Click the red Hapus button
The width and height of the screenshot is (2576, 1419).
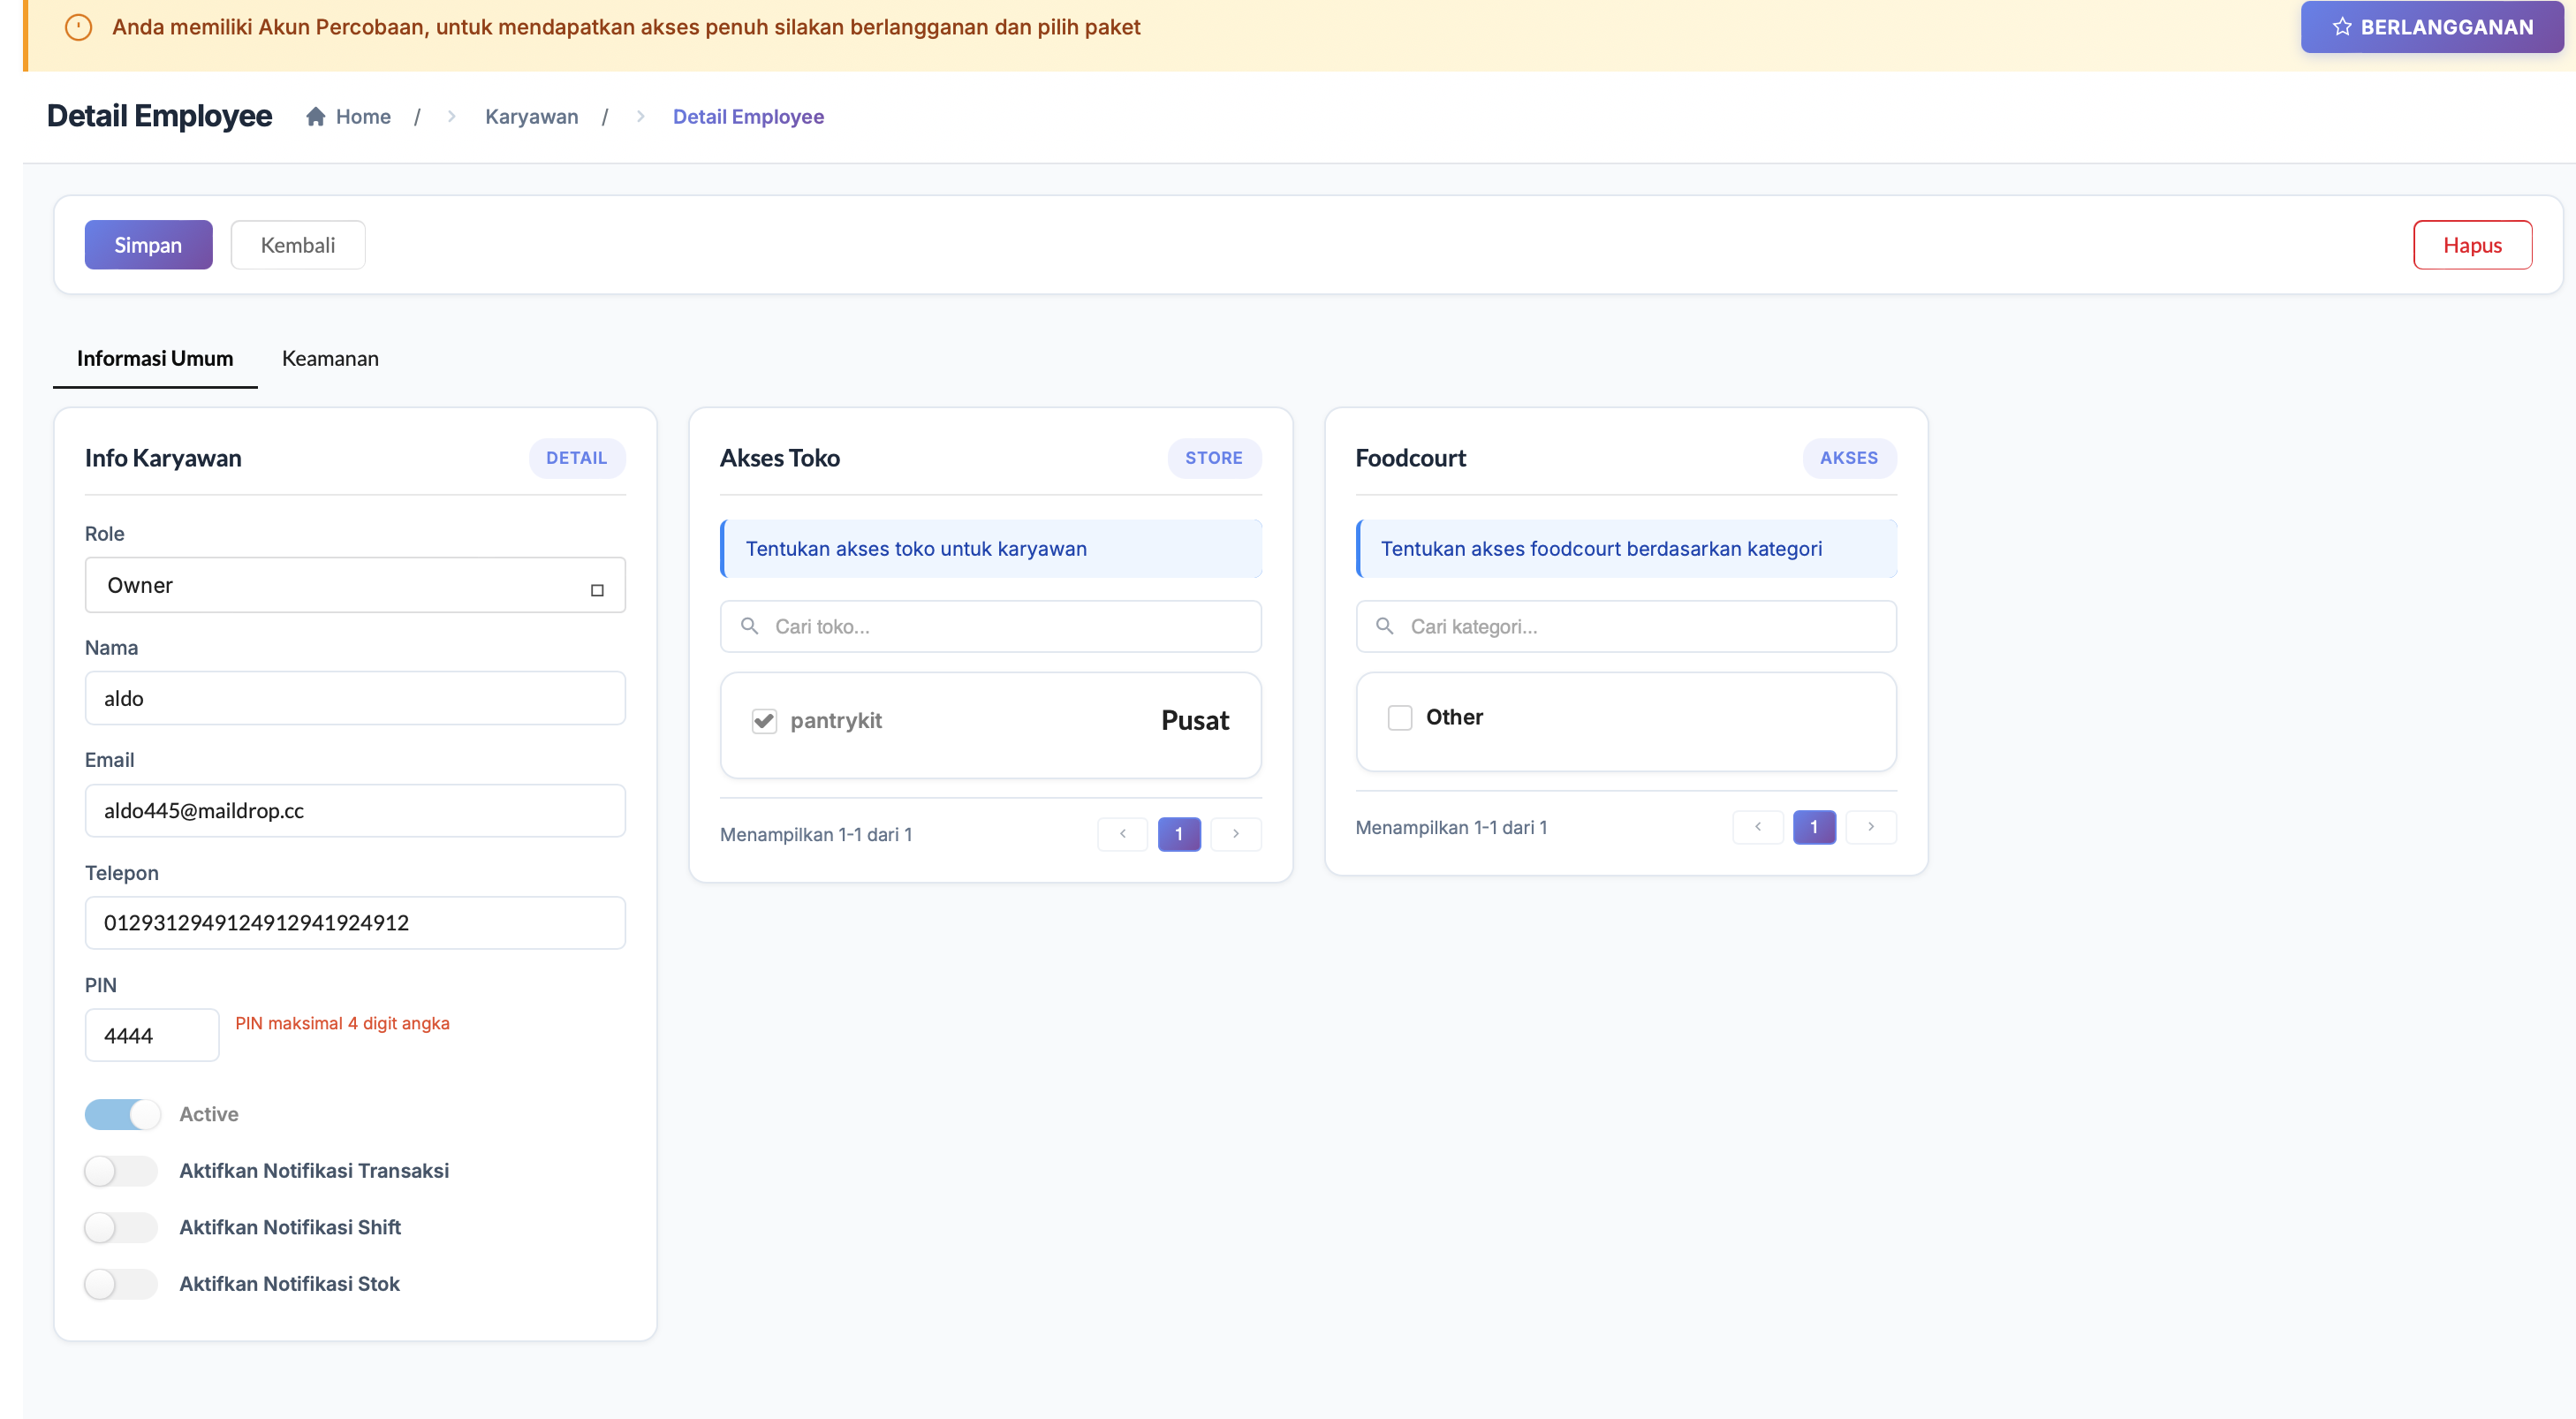(2472, 245)
